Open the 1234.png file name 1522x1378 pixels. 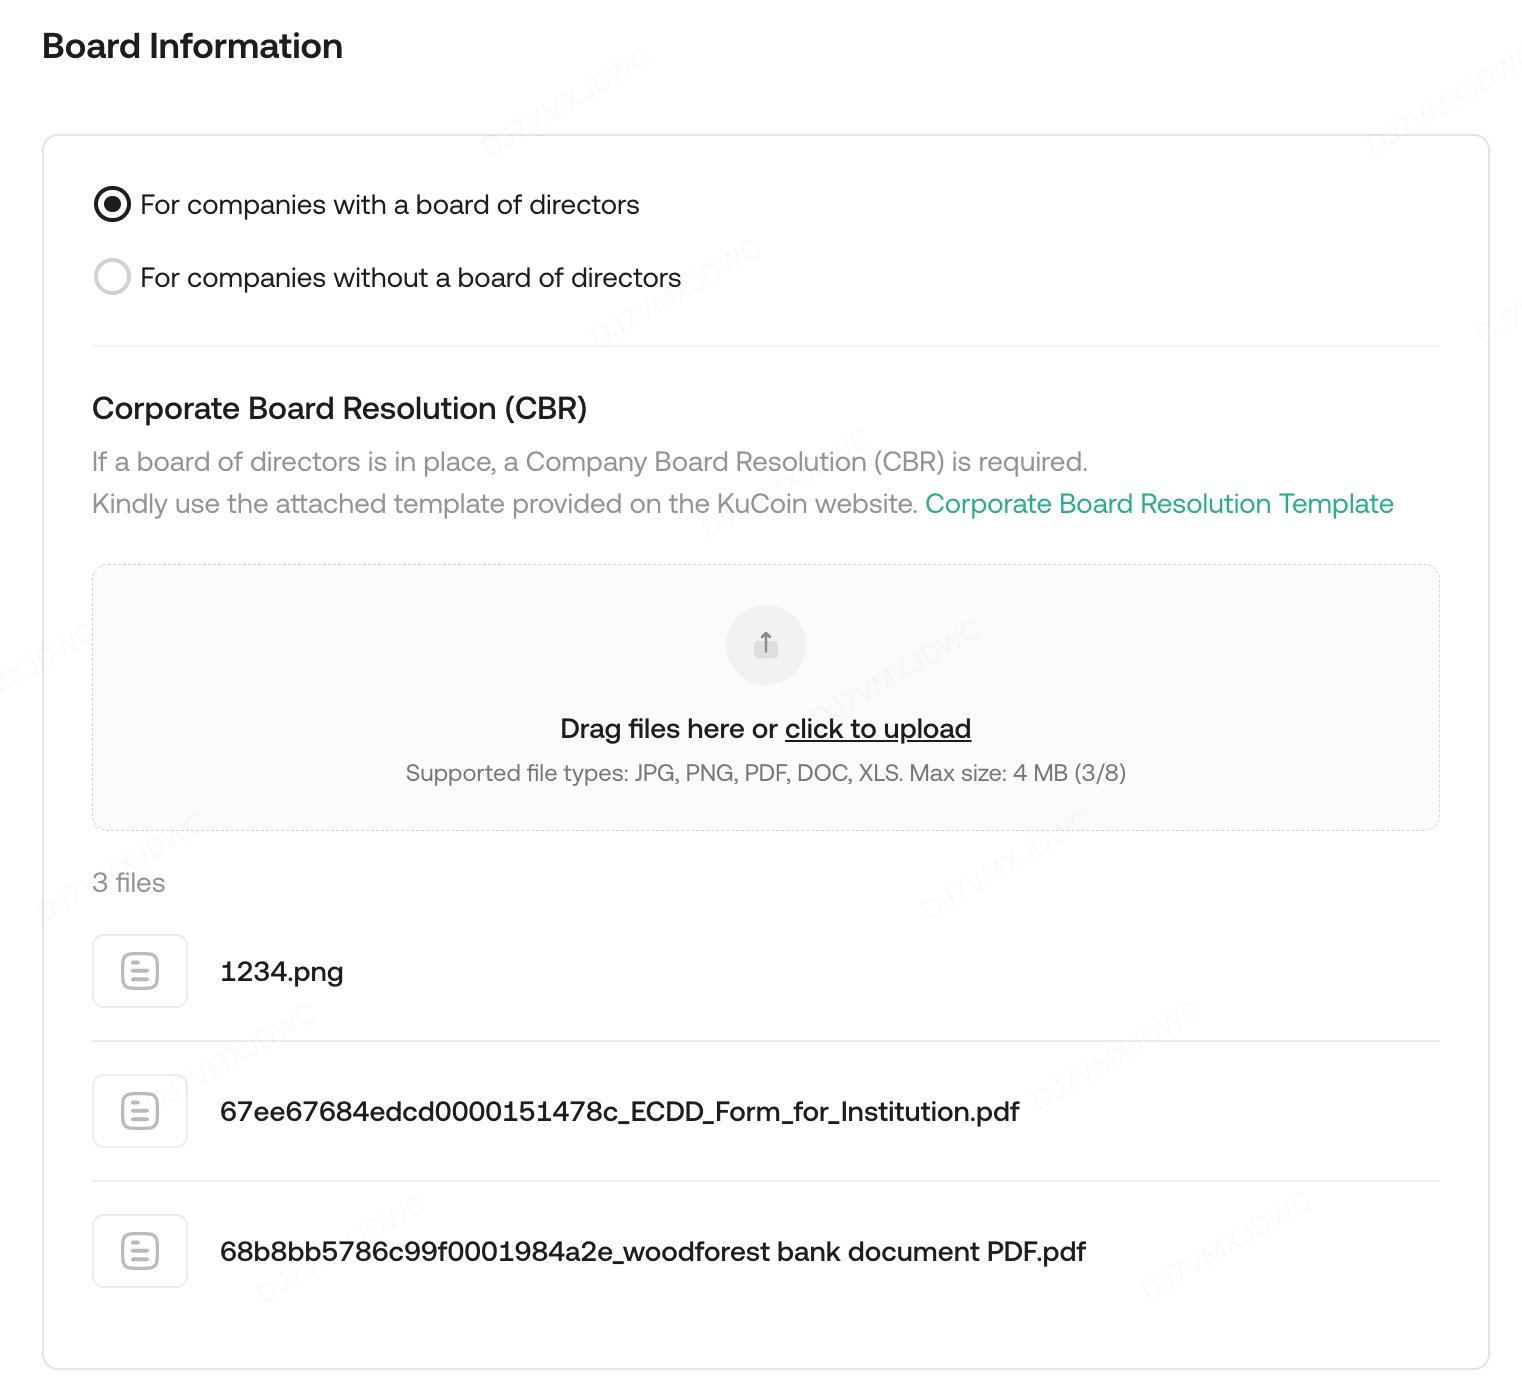tap(281, 972)
